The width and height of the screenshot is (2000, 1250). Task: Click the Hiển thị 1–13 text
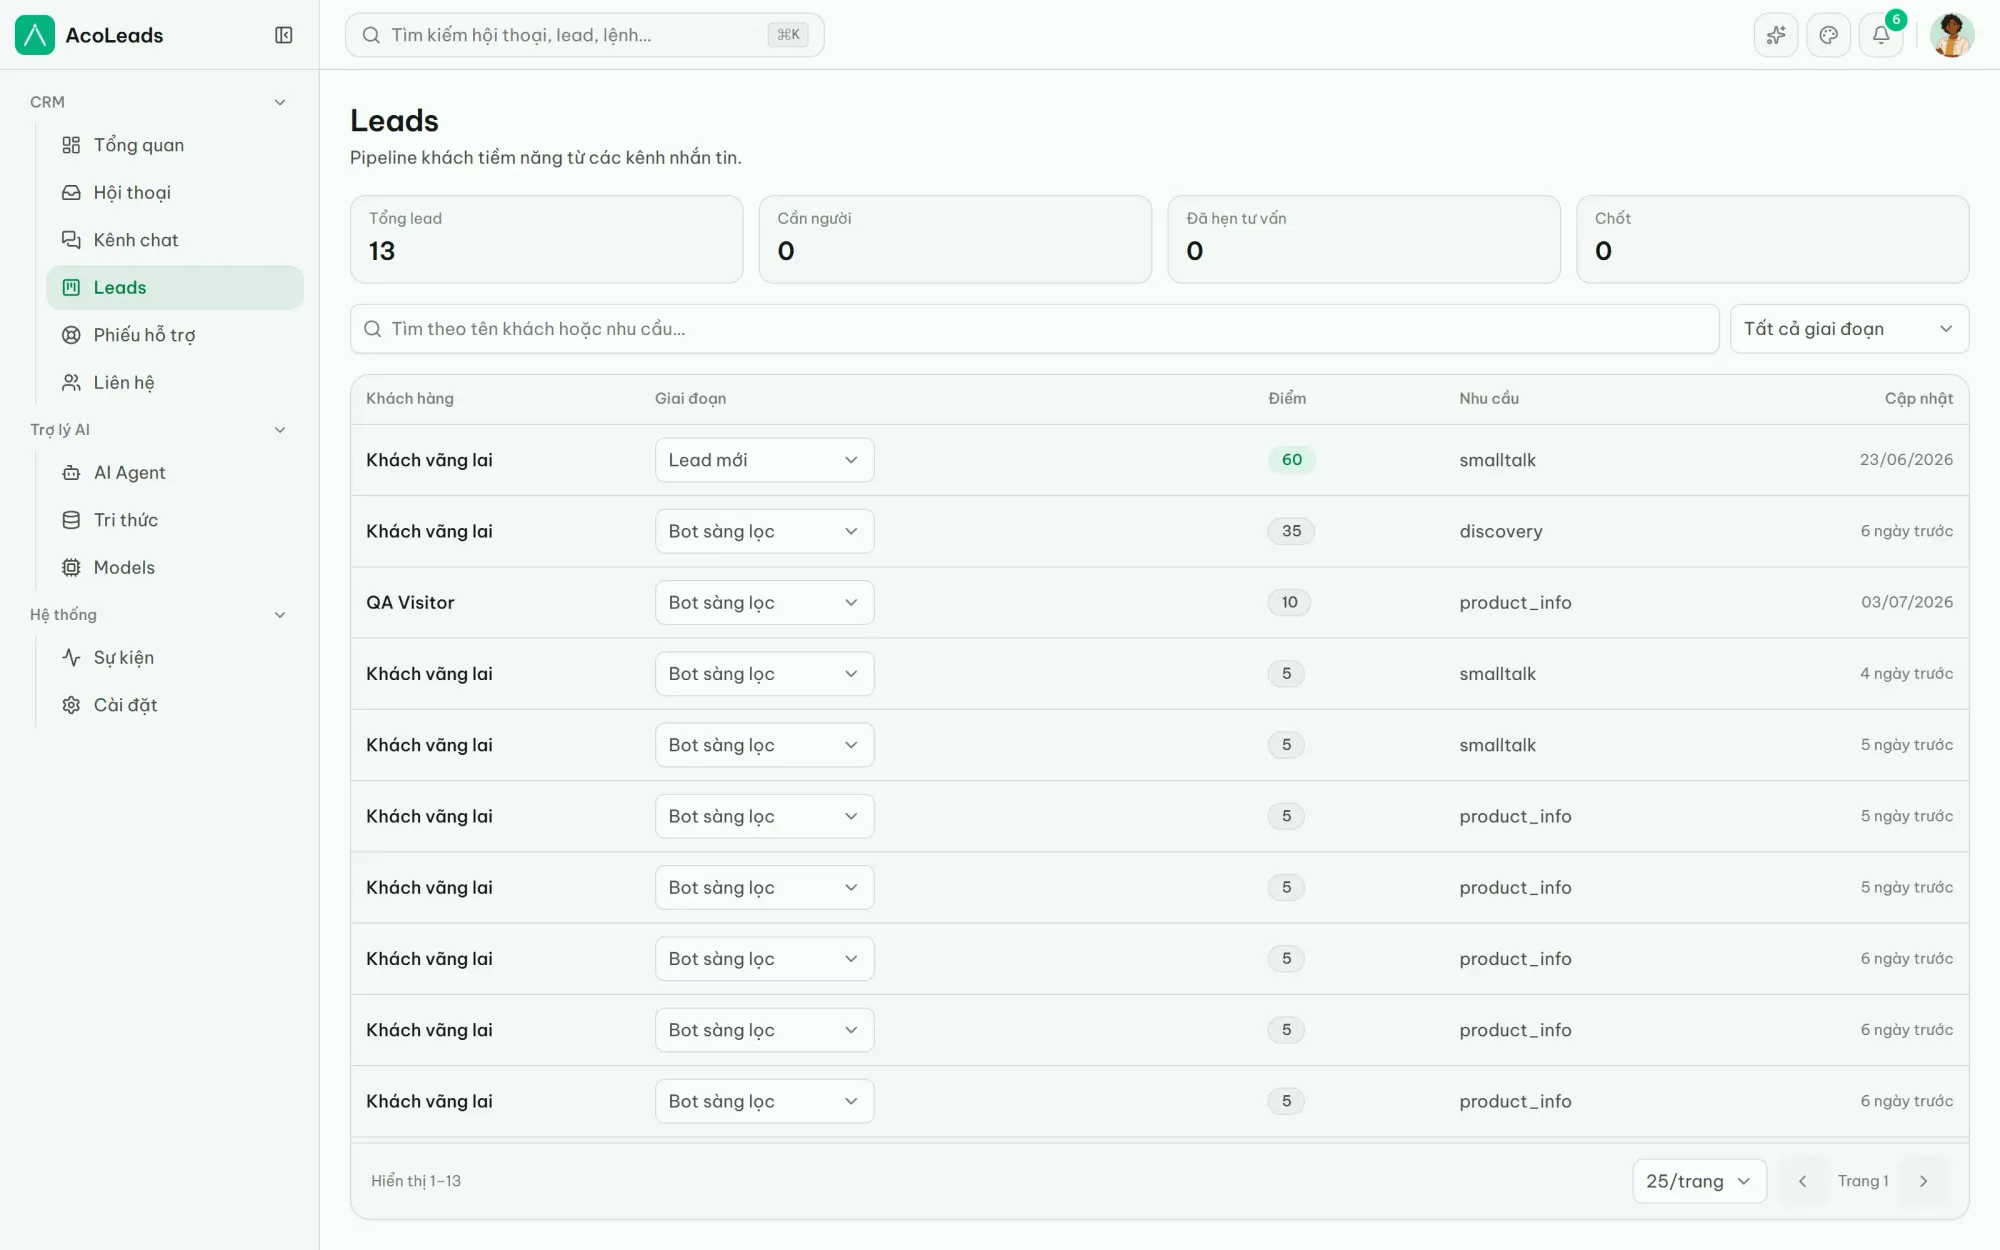416,1181
